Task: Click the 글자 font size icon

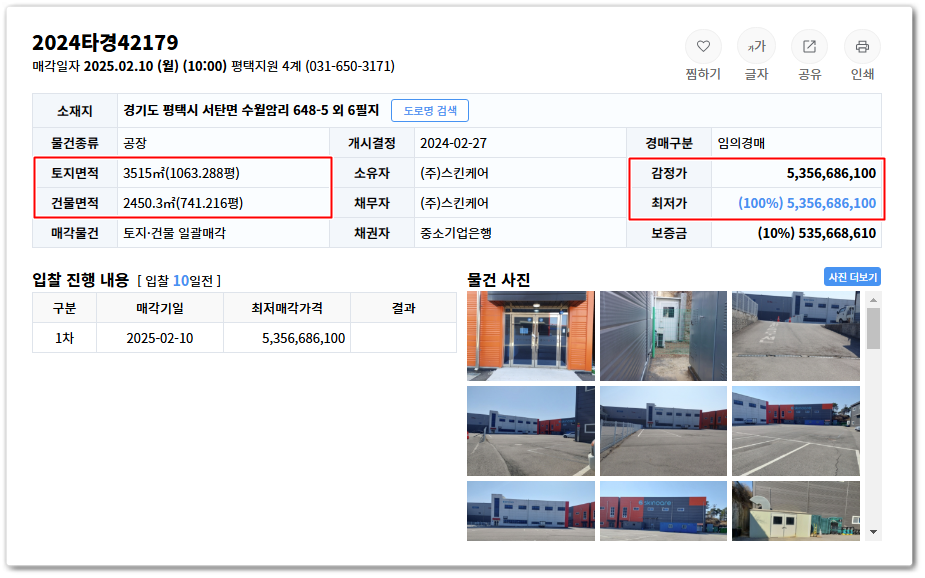Action: tap(756, 47)
